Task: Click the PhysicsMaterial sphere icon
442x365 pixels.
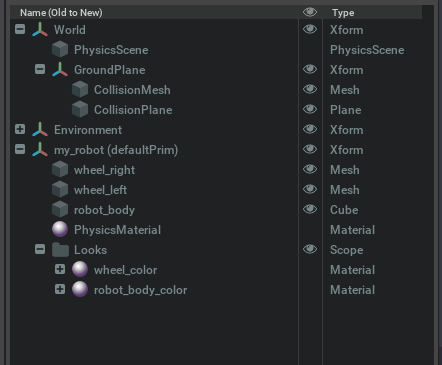Action: point(60,229)
